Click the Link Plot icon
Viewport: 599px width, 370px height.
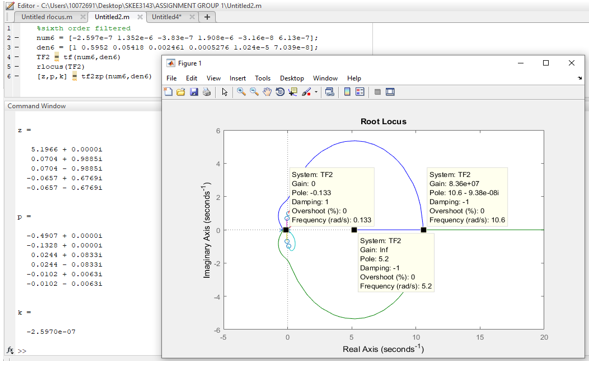pos(329,92)
